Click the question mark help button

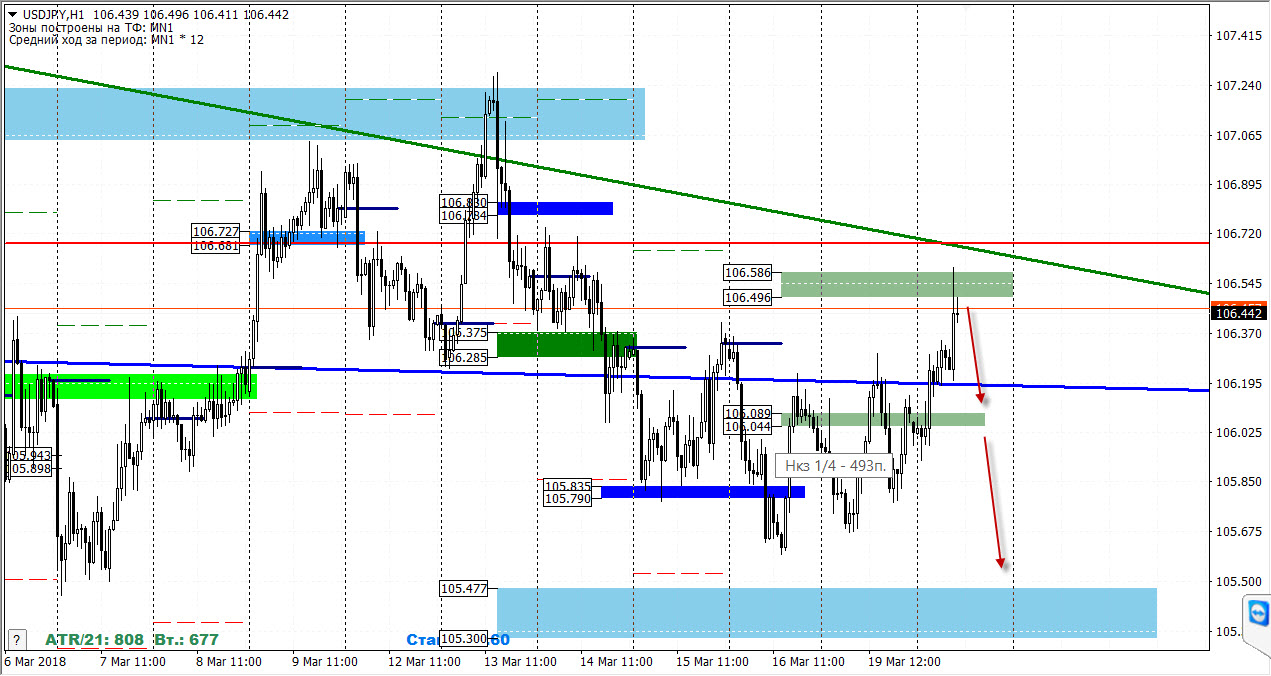(15, 639)
